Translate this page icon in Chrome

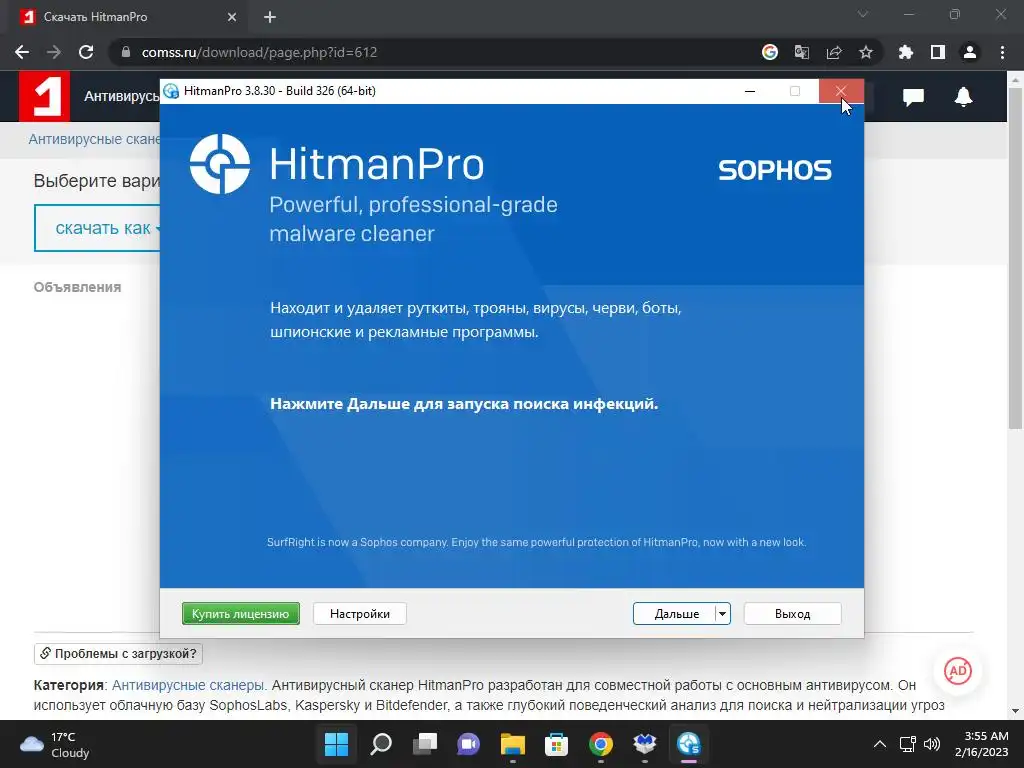tap(801, 52)
